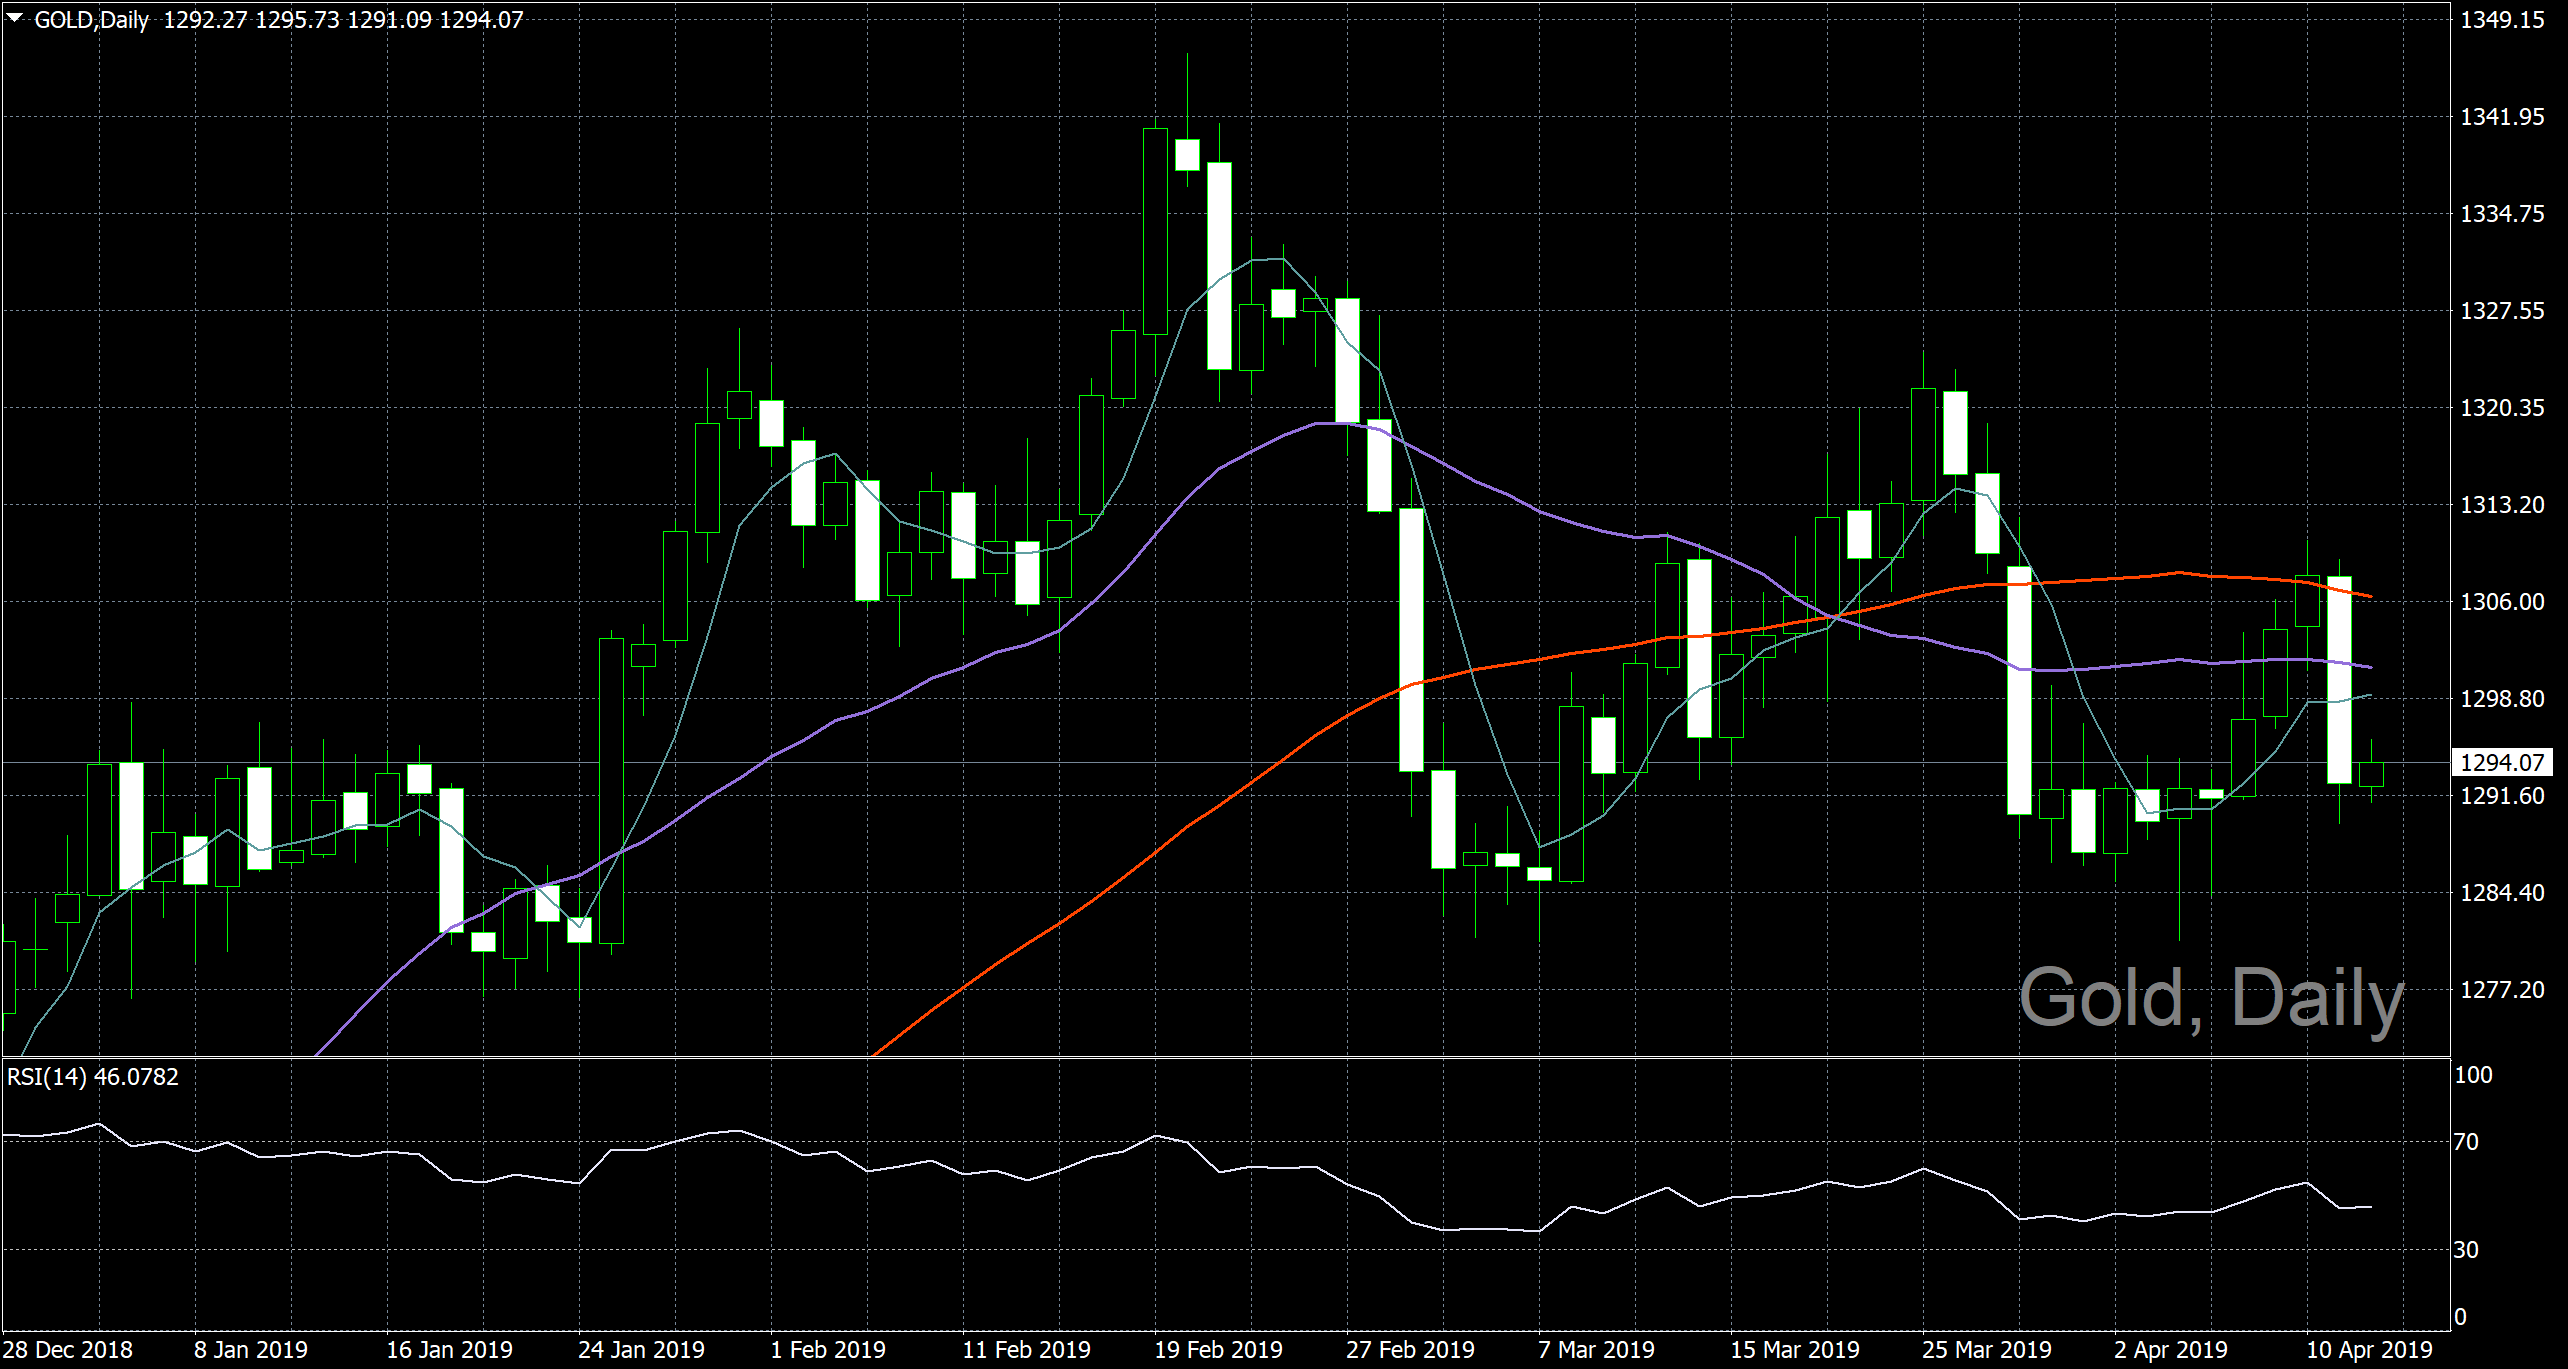
Task: Click the 1349.15 price axis value
Action: (x=2502, y=20)
